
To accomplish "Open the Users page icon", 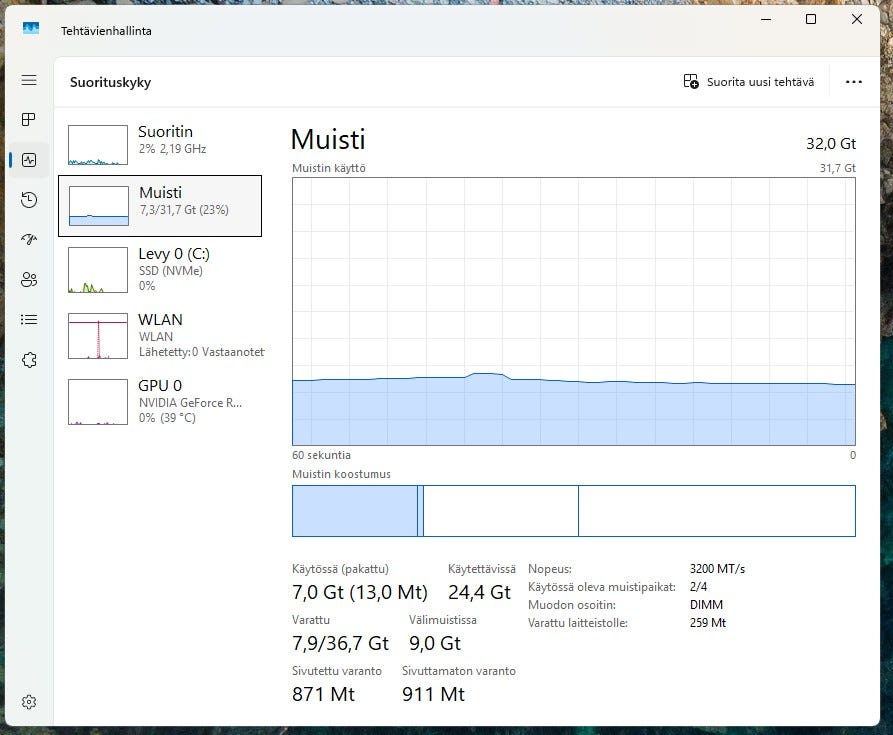I will point(29,280).
